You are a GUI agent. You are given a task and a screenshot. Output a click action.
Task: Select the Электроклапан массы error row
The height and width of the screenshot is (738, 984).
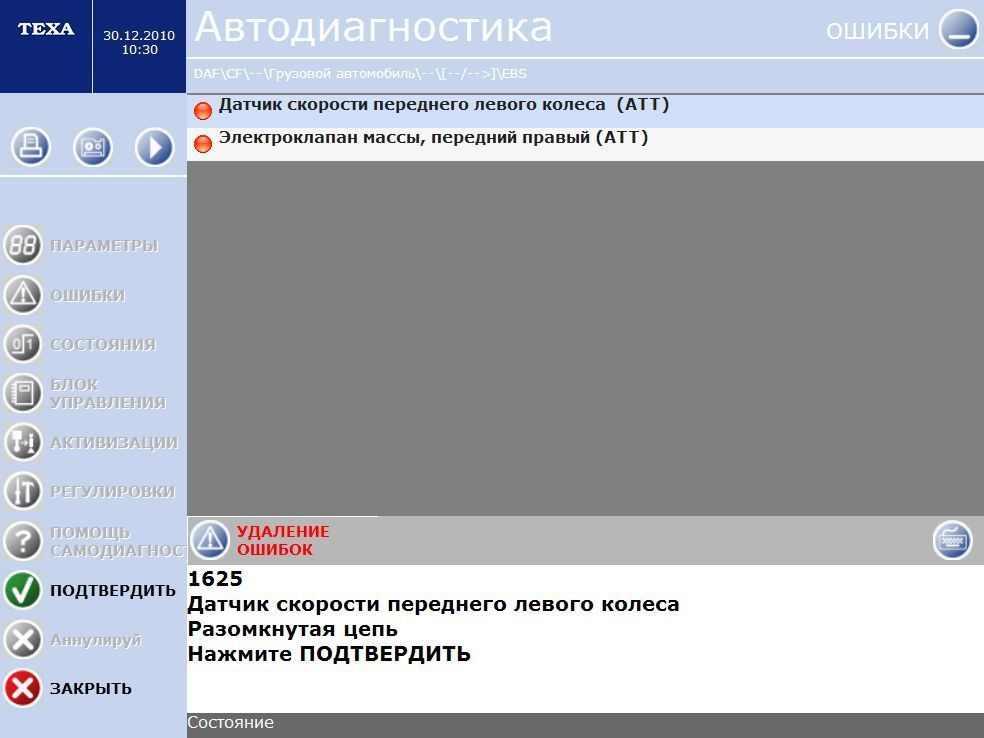tap(433, 138)
